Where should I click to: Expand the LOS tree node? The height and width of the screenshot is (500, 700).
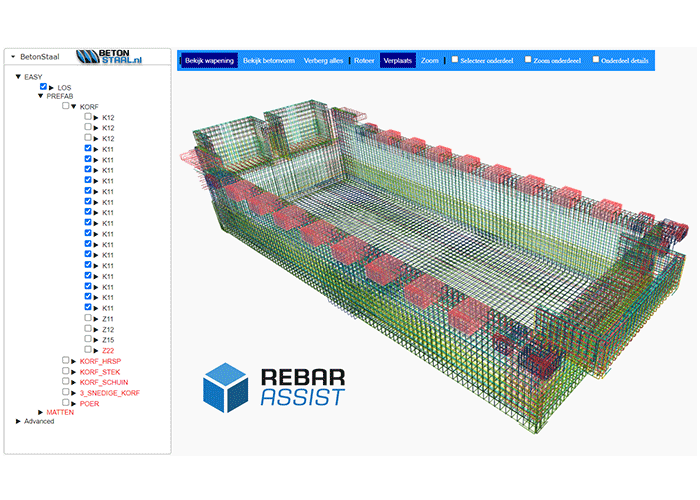coord(51,88)
